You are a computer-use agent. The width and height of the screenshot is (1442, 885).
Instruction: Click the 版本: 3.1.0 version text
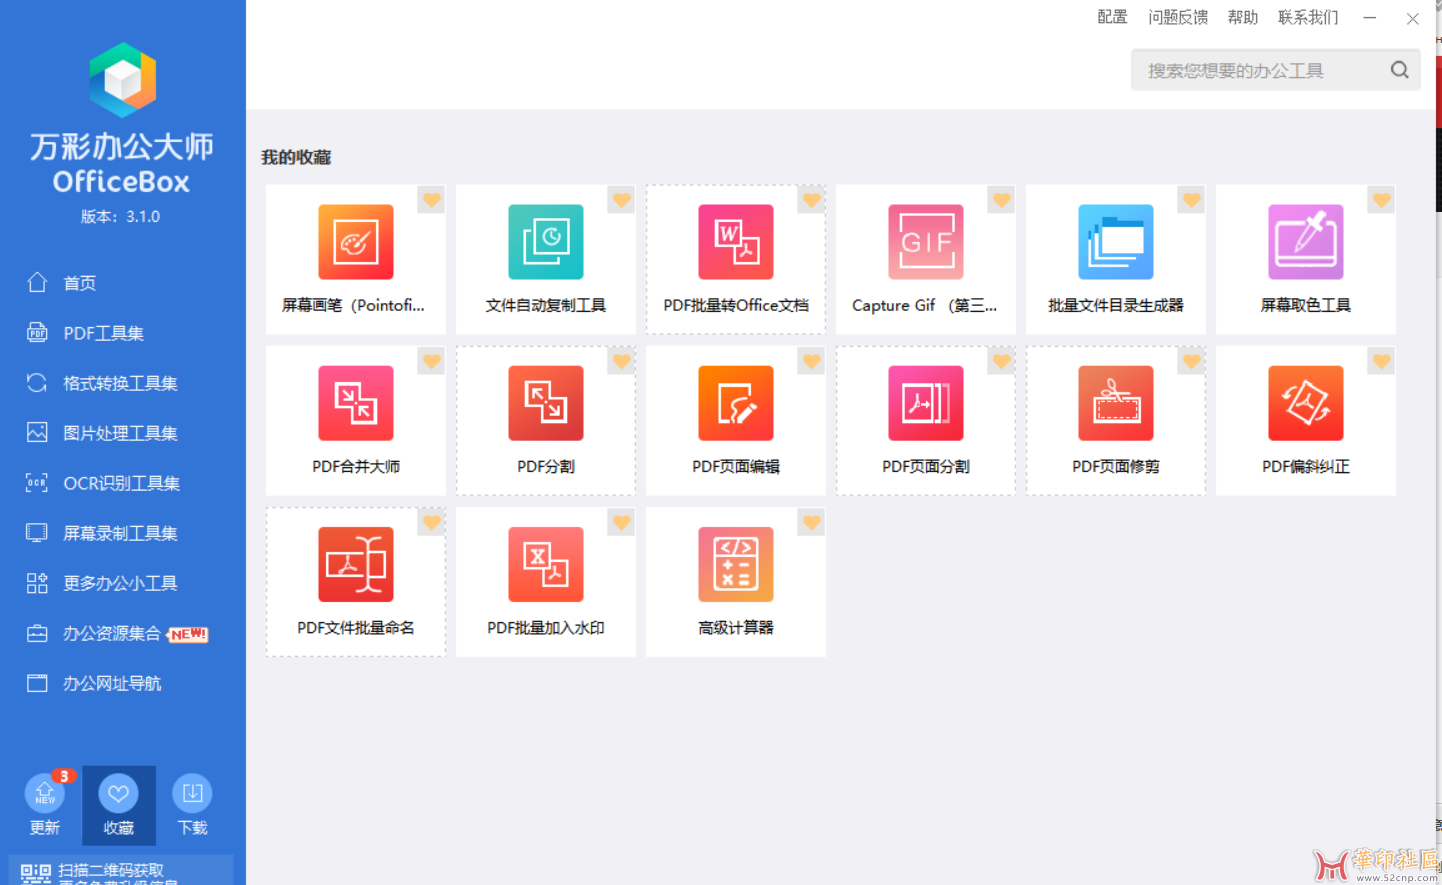click(121, 216)
